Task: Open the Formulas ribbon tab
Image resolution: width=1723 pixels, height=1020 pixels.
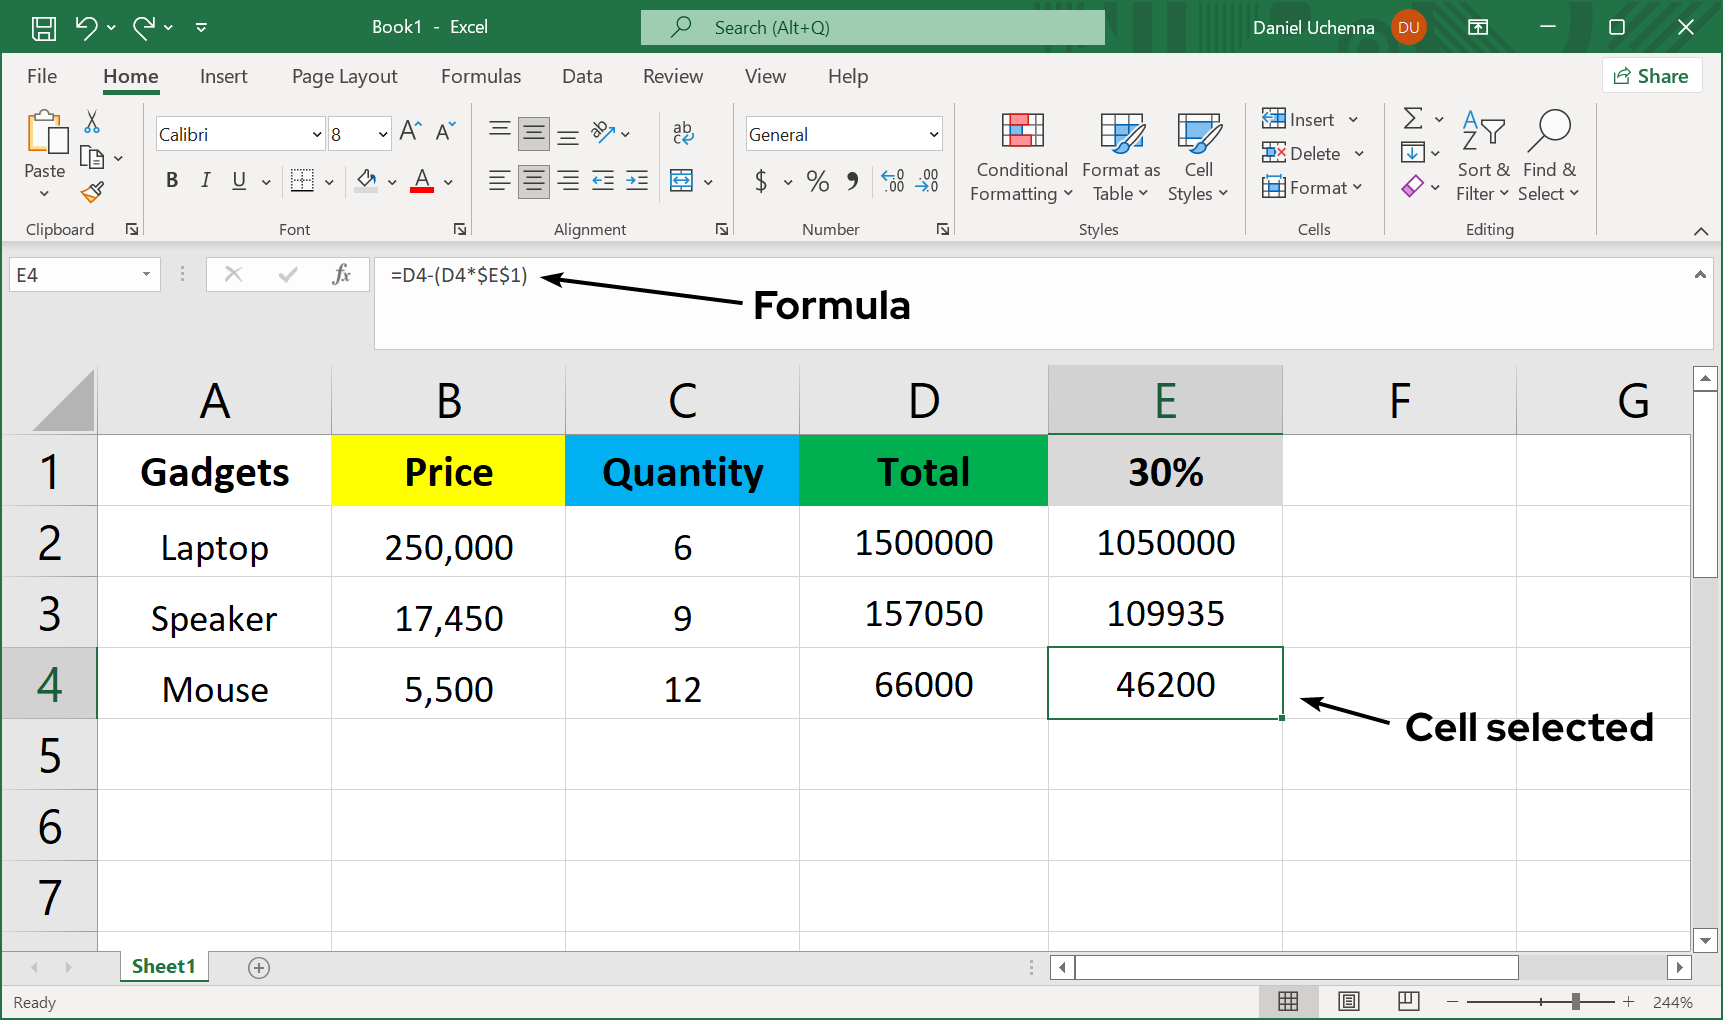Action: point(480,77)
